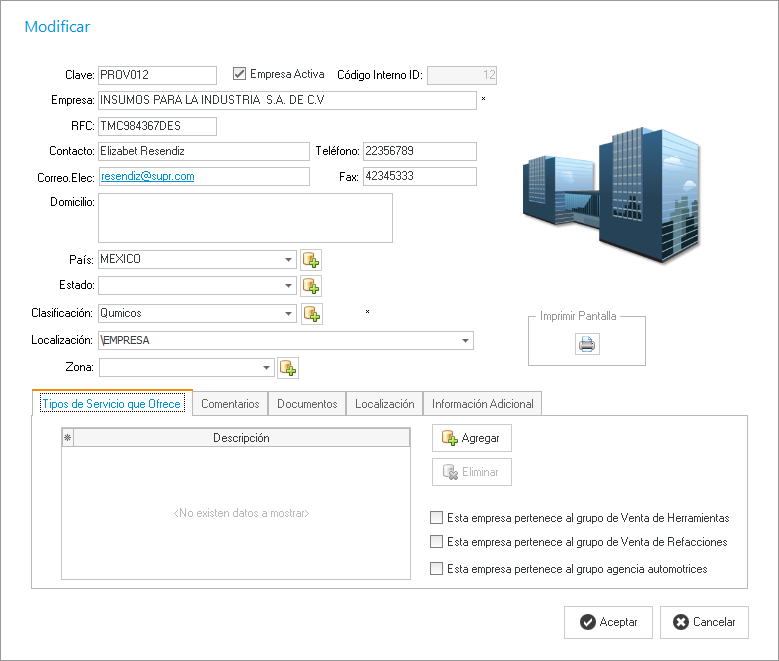Click the add-new icon next to Zona
The height and width of the screenshot is (661, 779).
point(288,368)
